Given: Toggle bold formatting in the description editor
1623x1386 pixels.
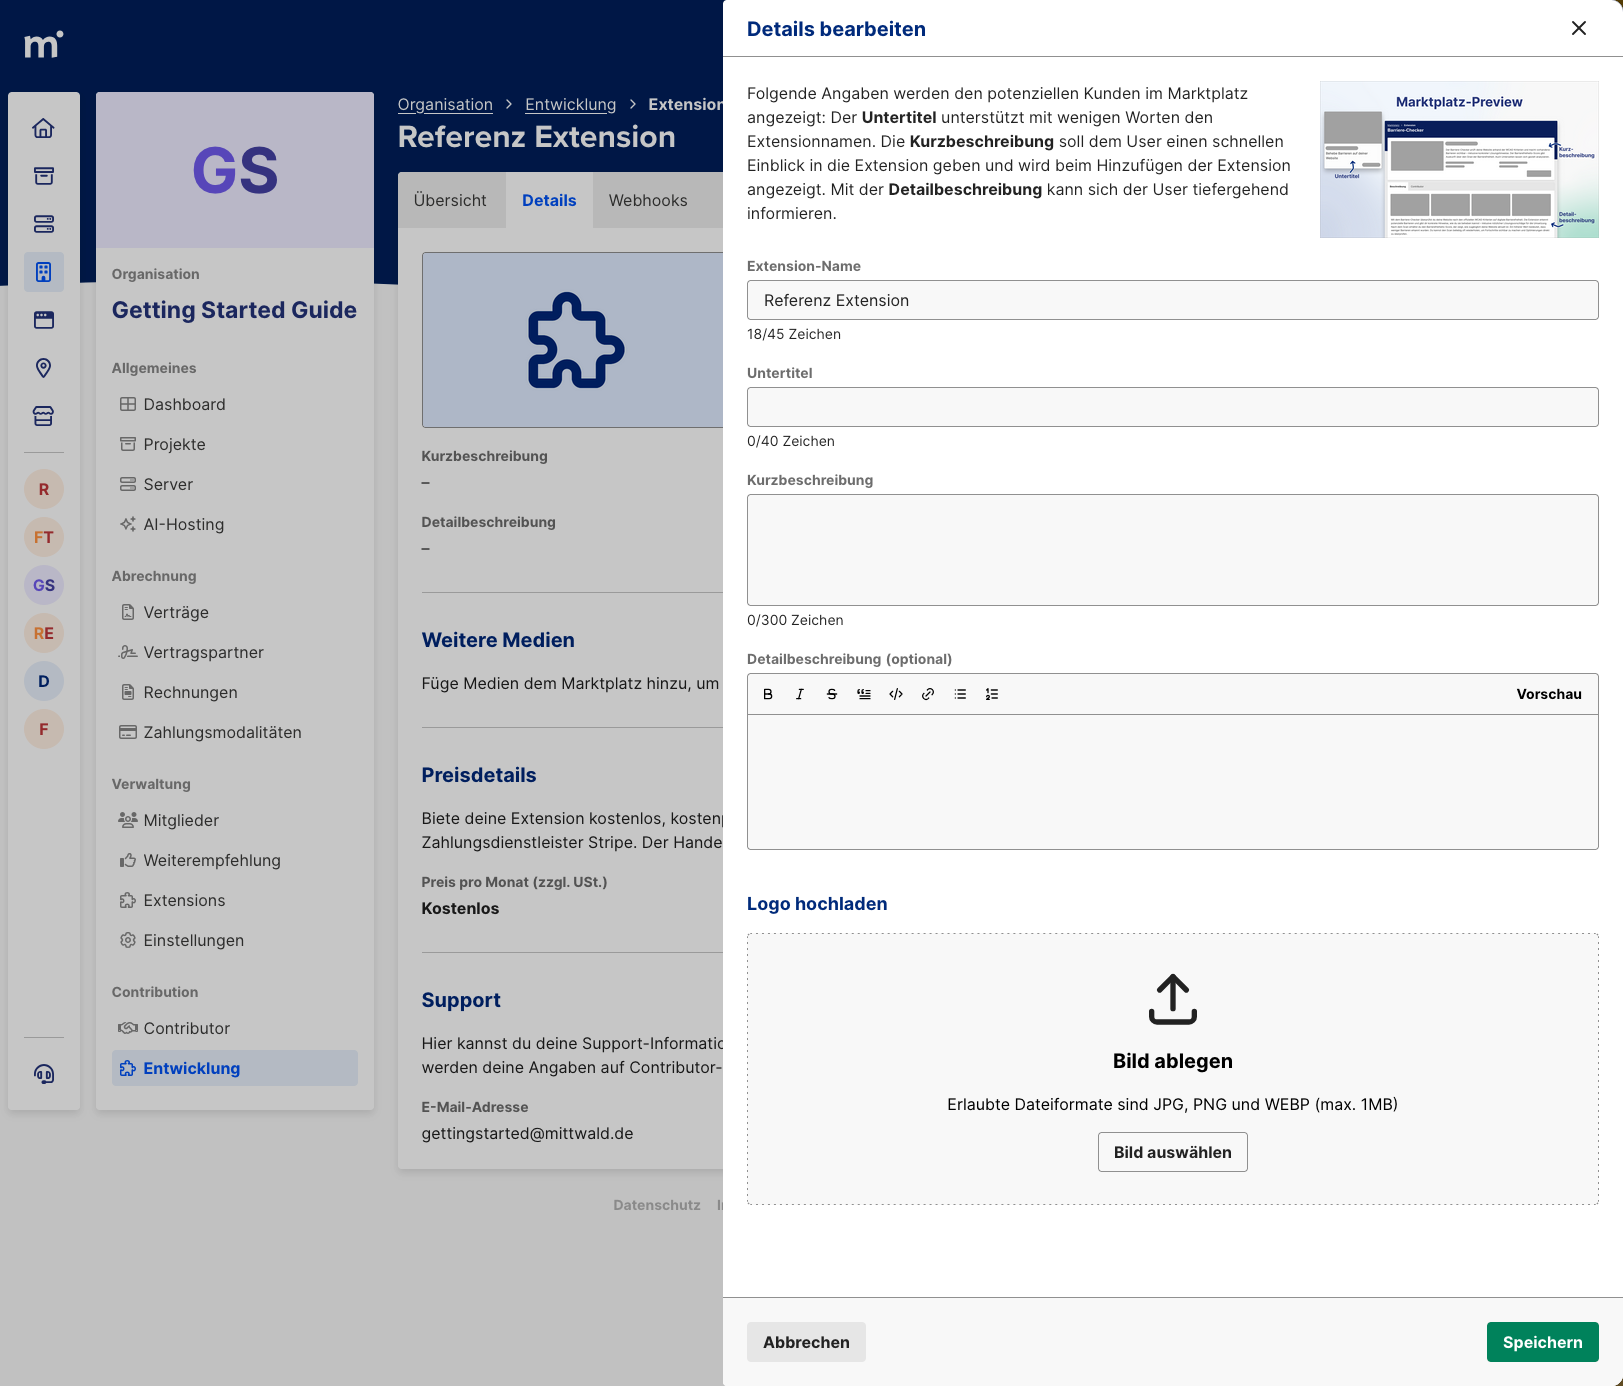Looking at the screenshot, I should coord(768,693).
